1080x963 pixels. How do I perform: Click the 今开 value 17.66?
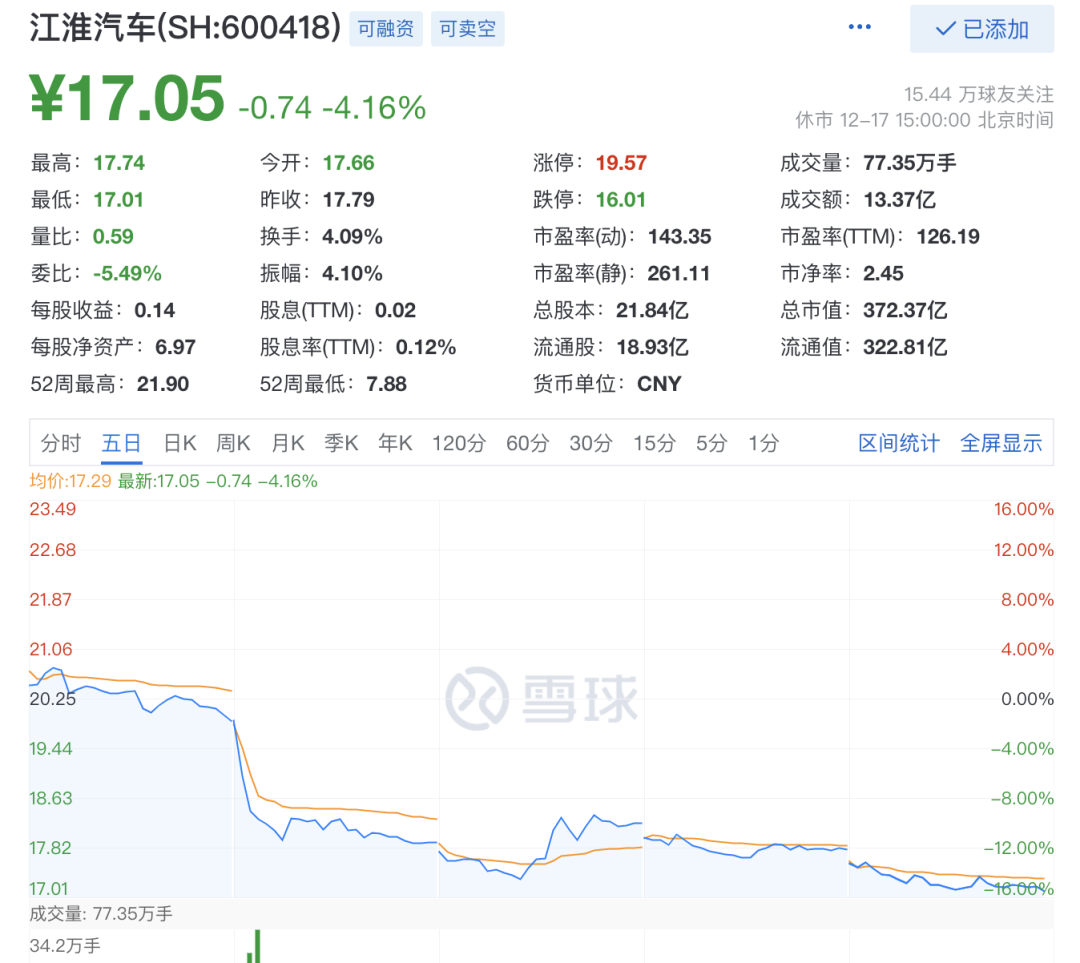pyautogui.click(x=349, y=163)
